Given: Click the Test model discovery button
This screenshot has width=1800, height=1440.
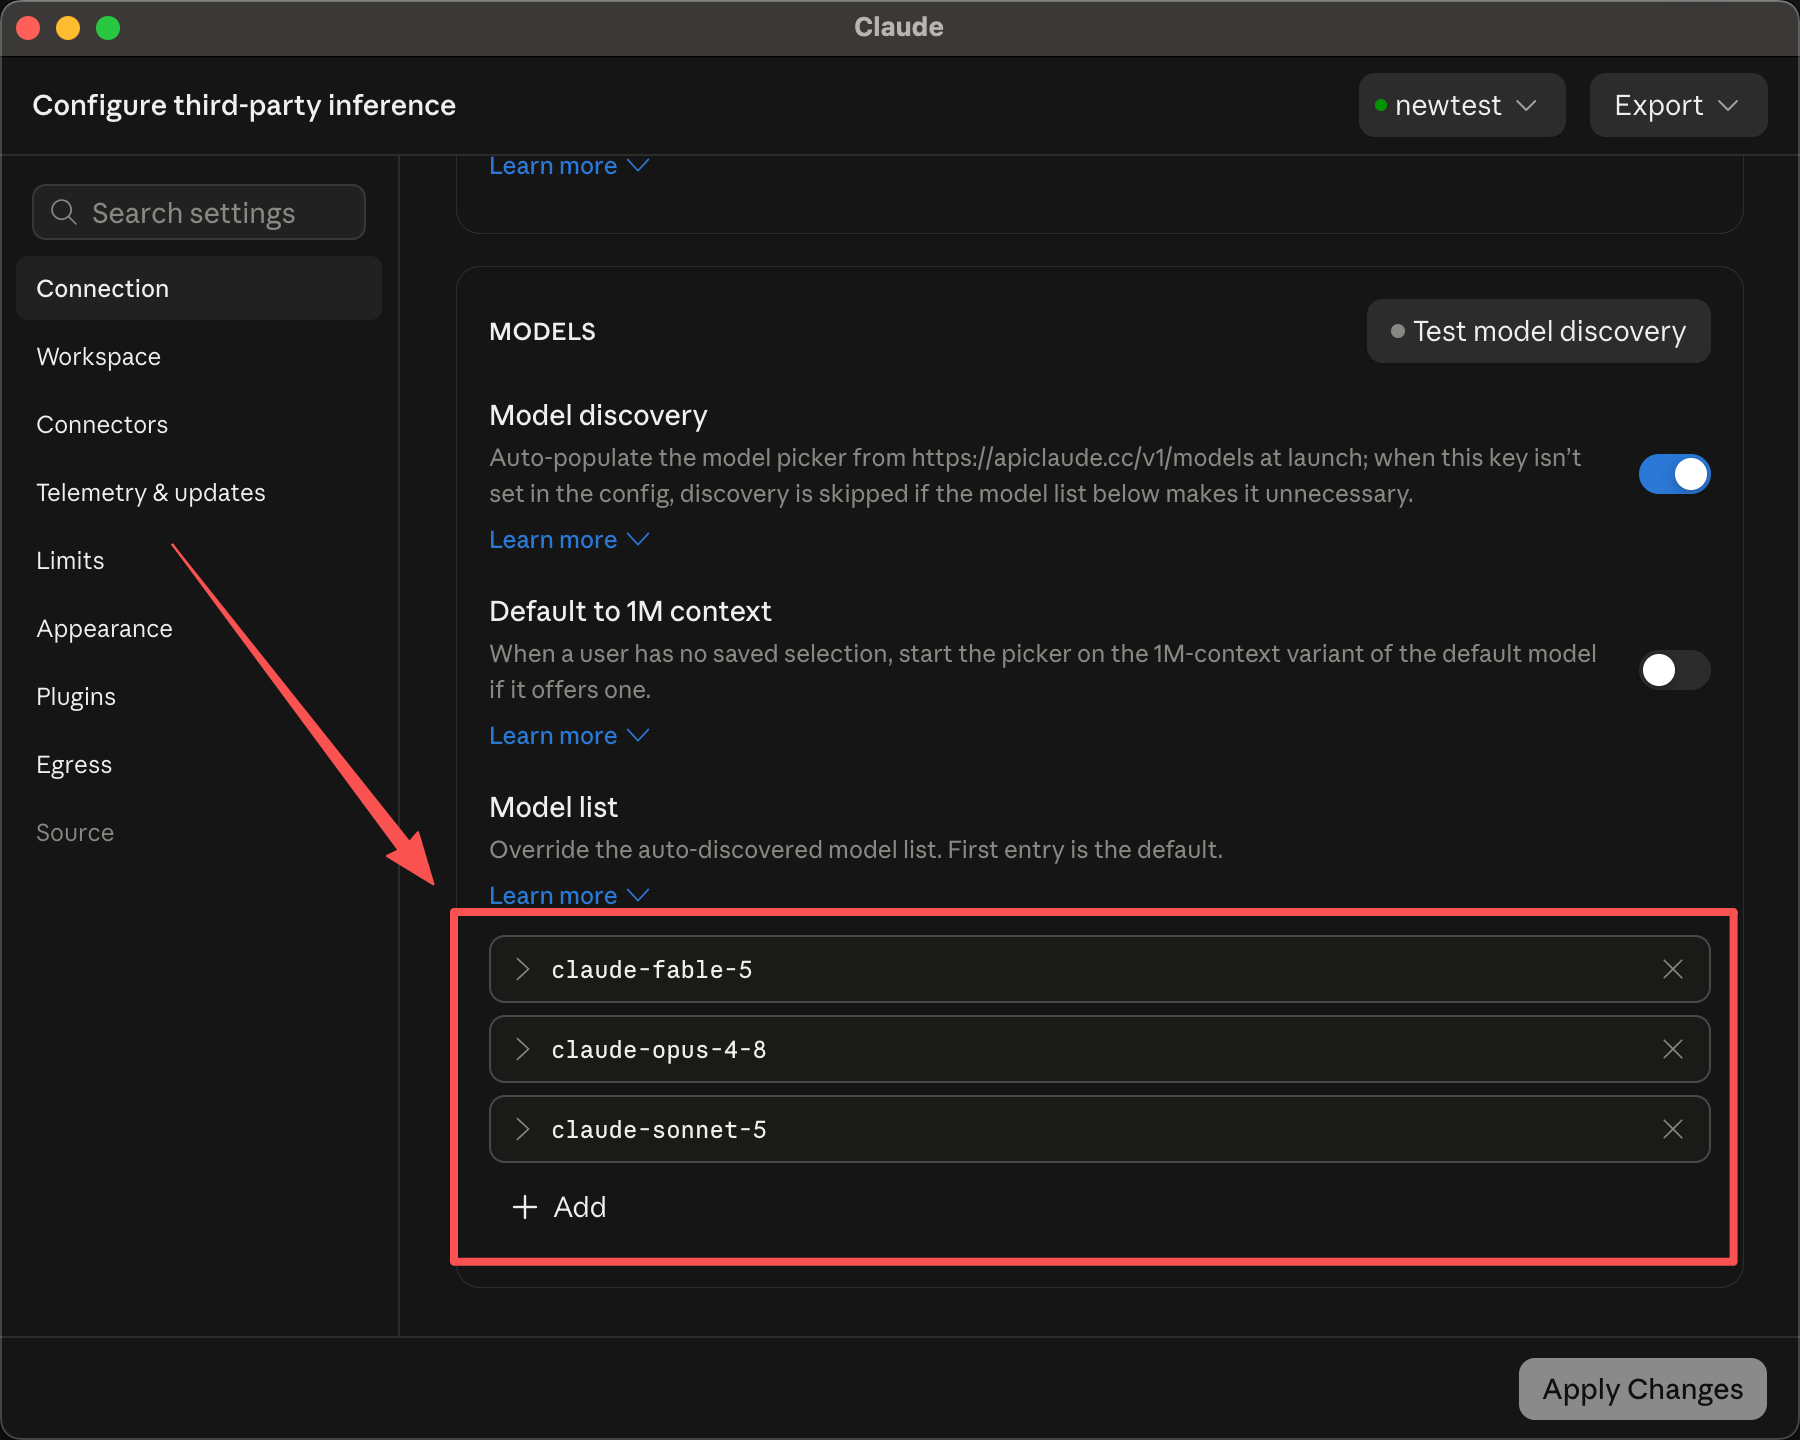Looking at the screenshot, I should coord(1538,331).
